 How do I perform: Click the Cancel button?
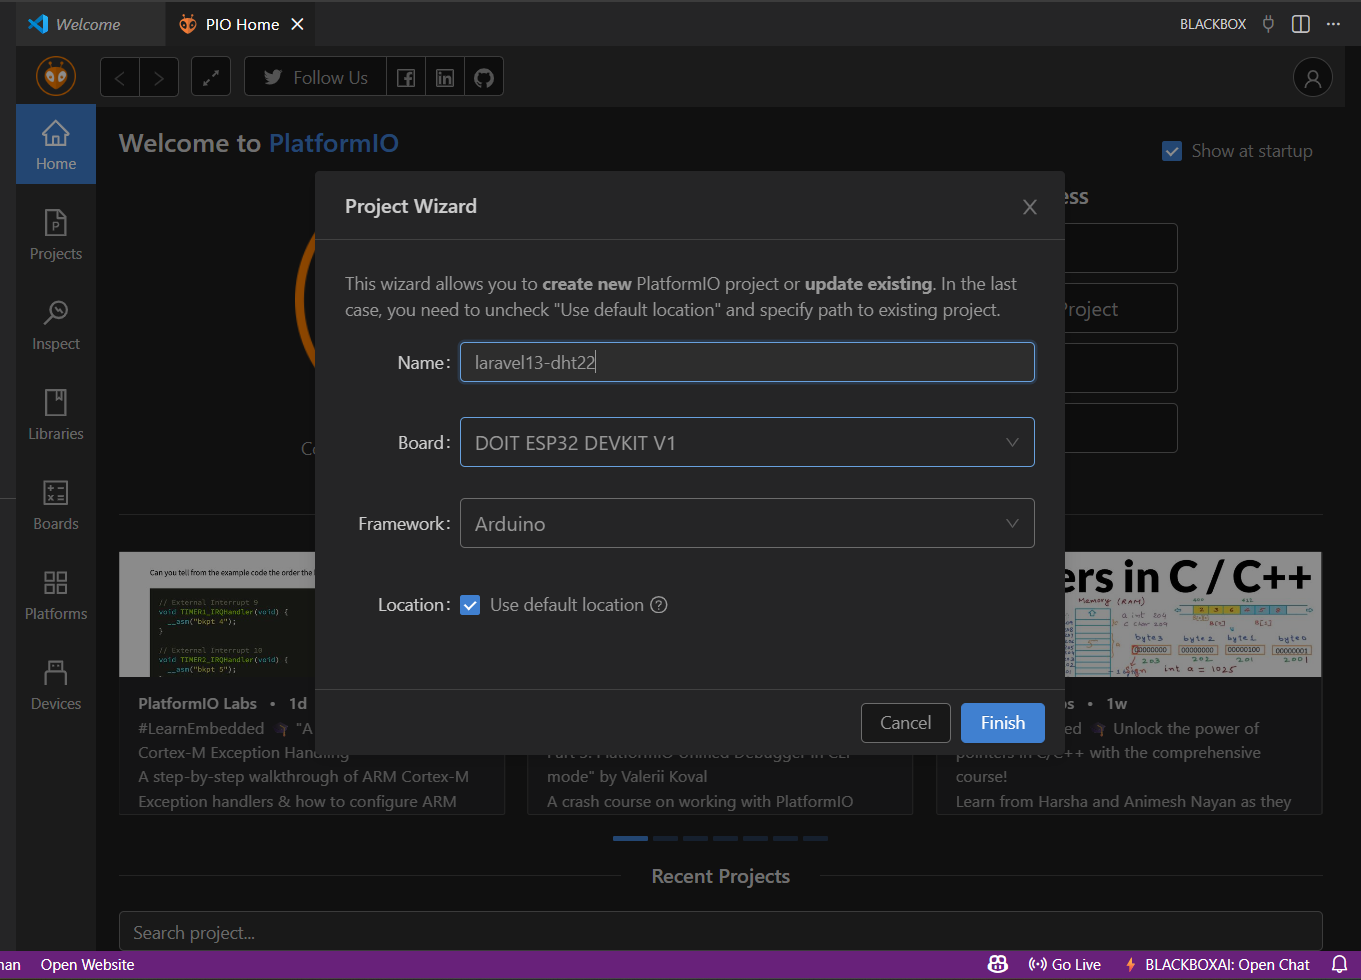point(906,723)
